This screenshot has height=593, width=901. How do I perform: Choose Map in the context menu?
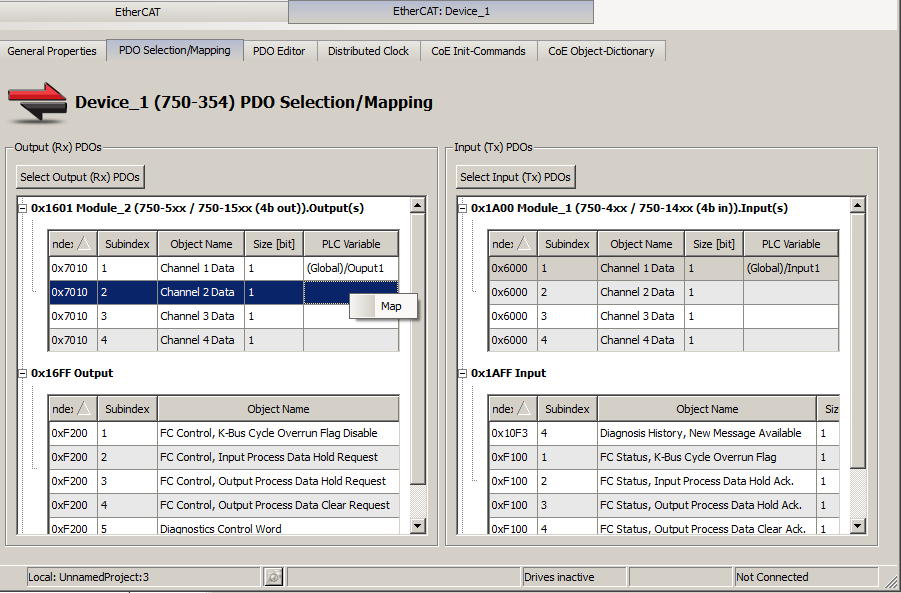pos(383,306)
